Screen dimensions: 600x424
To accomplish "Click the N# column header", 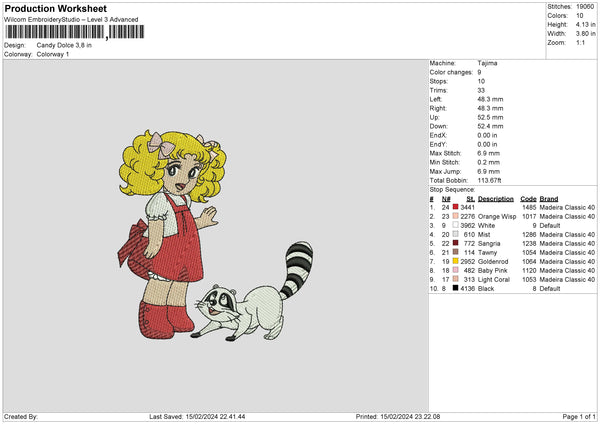I will point(446,199).
